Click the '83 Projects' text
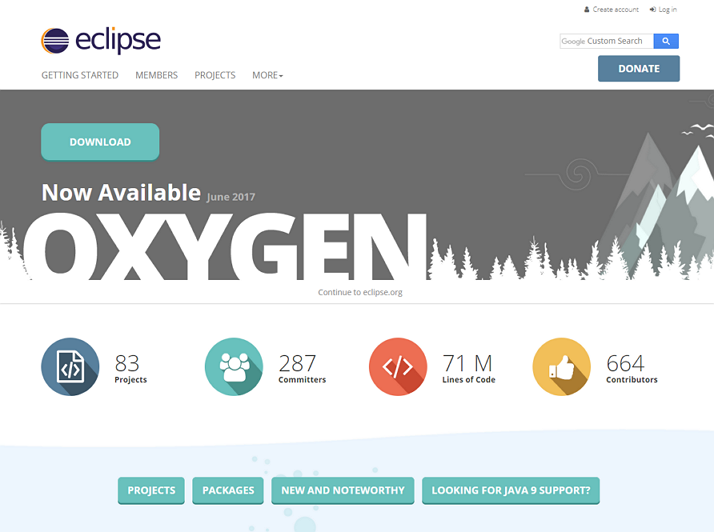 (131, 368)
